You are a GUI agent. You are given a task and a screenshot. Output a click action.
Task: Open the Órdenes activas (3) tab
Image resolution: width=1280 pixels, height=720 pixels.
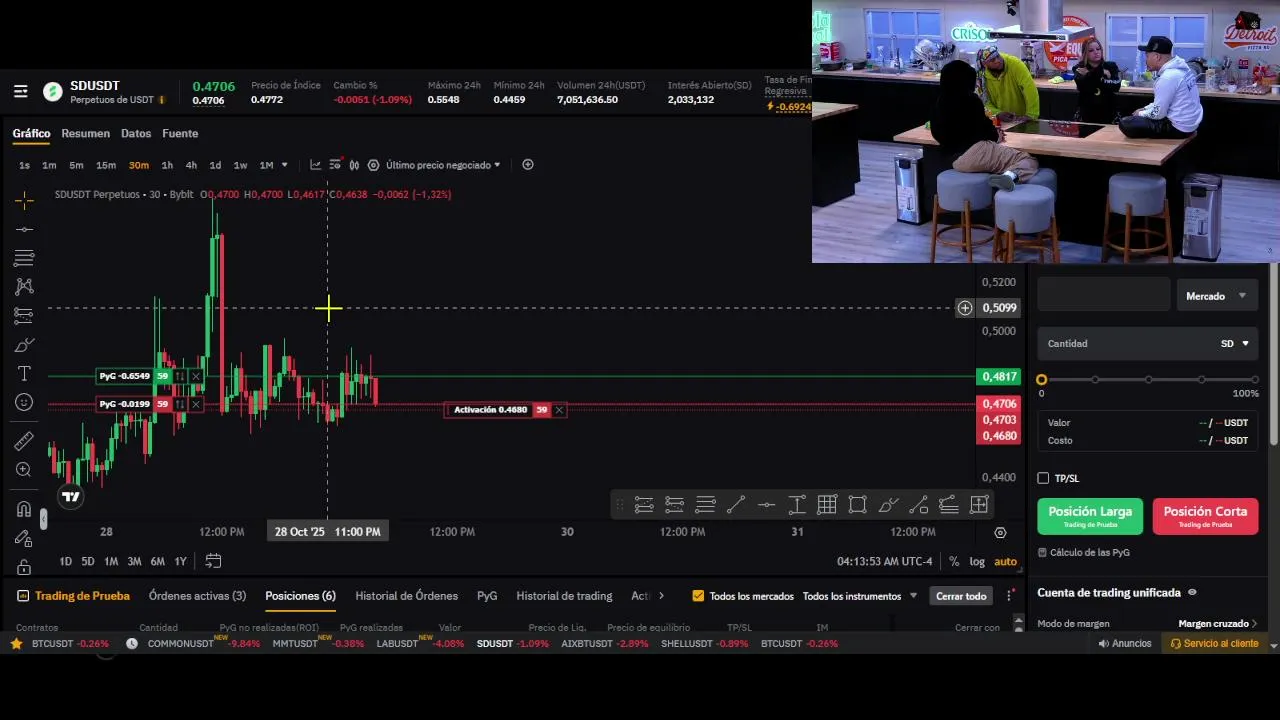(197, 596)
